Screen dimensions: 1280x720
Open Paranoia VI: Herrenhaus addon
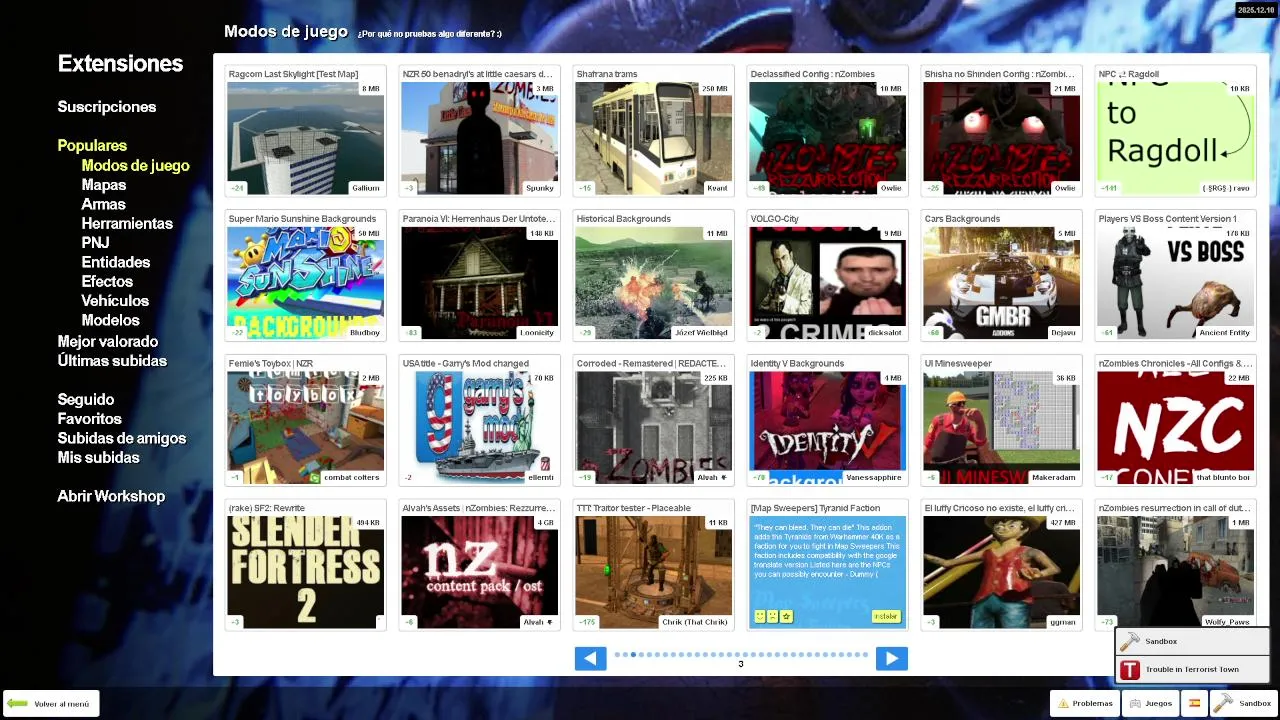(x=479, y=276)
